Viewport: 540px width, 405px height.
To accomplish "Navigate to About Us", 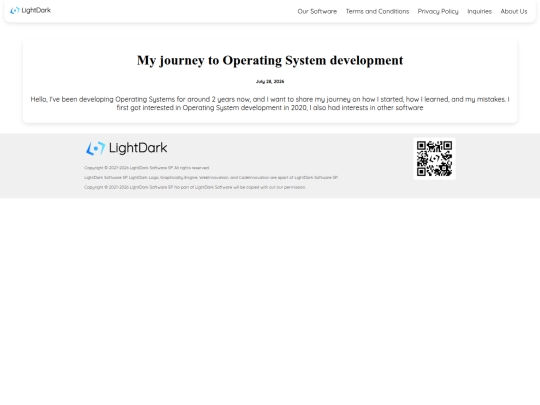I will 514,11.
